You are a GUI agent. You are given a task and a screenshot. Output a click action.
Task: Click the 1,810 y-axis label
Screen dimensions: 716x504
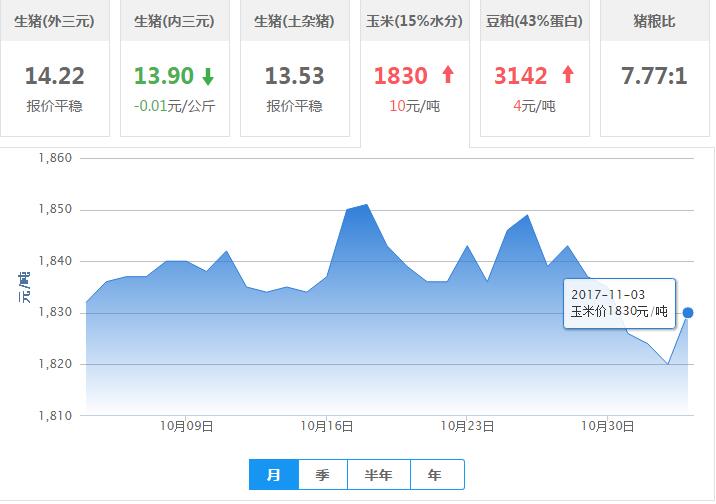pos(55,416)
